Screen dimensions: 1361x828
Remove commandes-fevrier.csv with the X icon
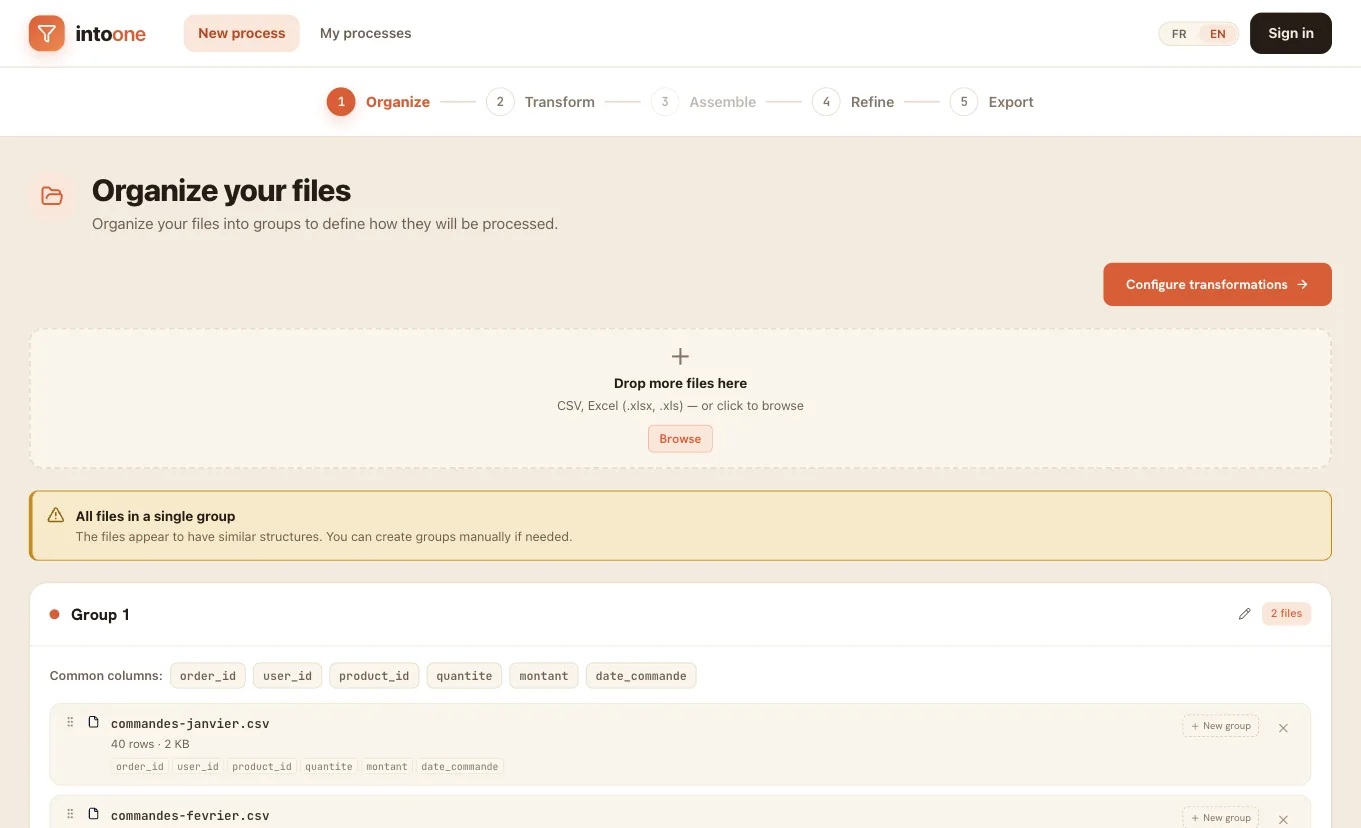point(1283,820)
